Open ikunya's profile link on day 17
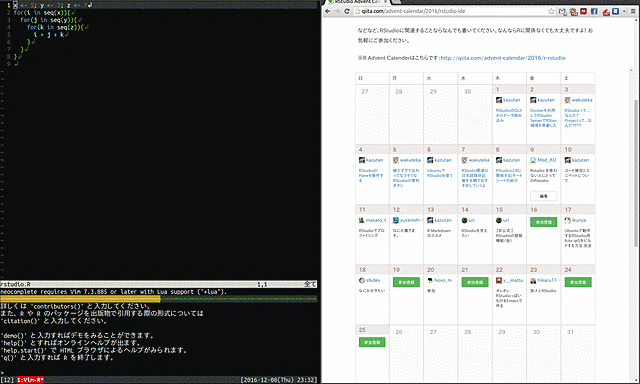 click(x=579, y=220)
